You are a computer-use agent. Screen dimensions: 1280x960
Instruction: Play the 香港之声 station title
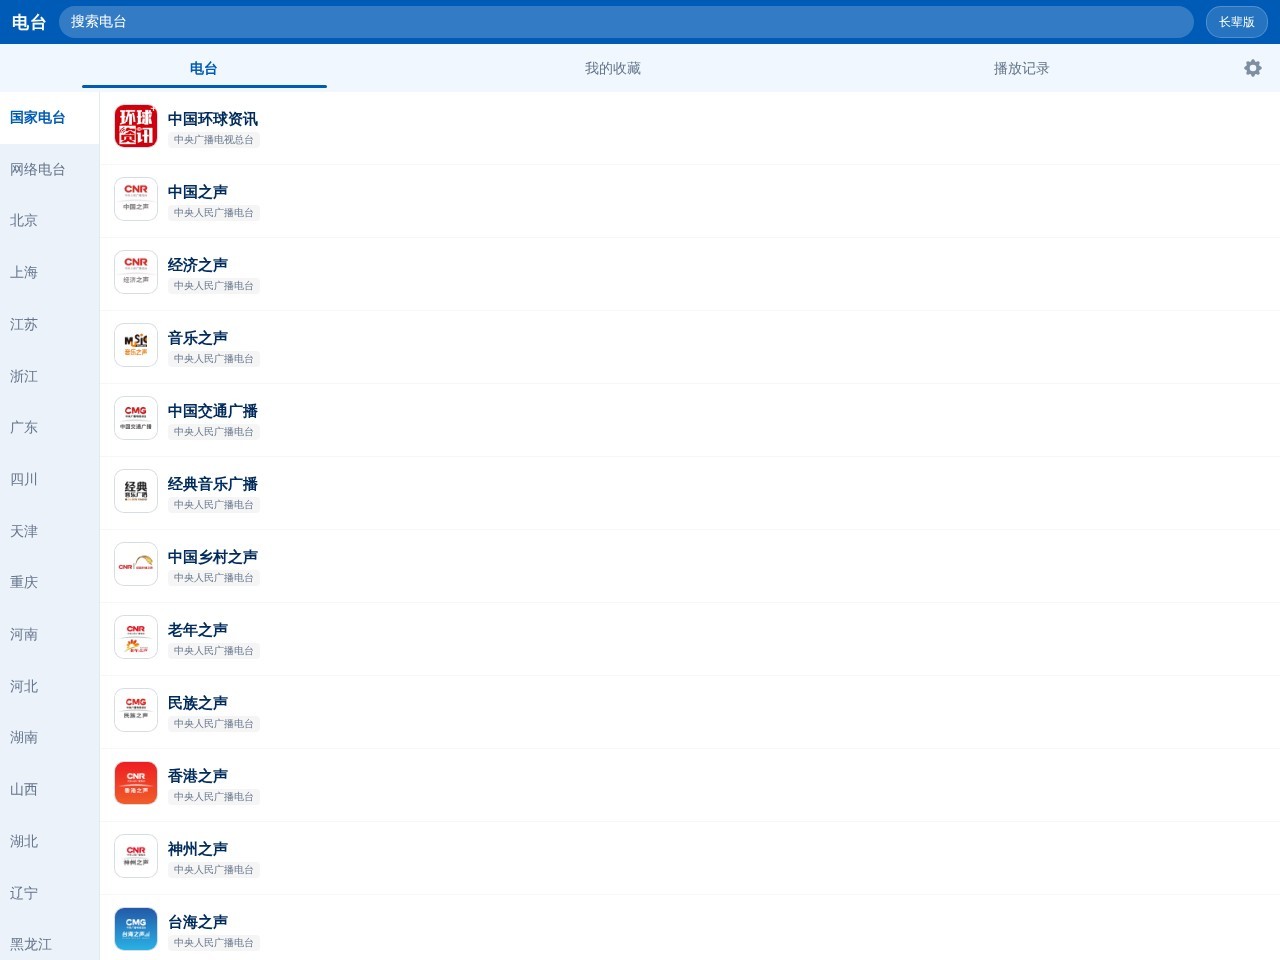click(198, 776)
